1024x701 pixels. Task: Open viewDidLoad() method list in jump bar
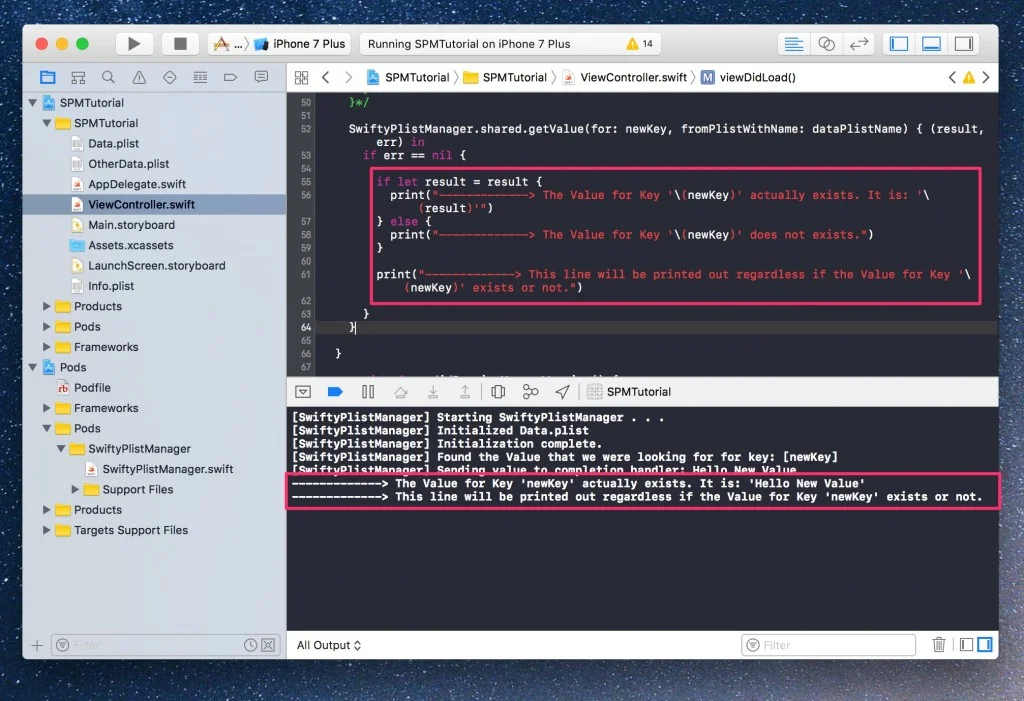click(749, 77)
